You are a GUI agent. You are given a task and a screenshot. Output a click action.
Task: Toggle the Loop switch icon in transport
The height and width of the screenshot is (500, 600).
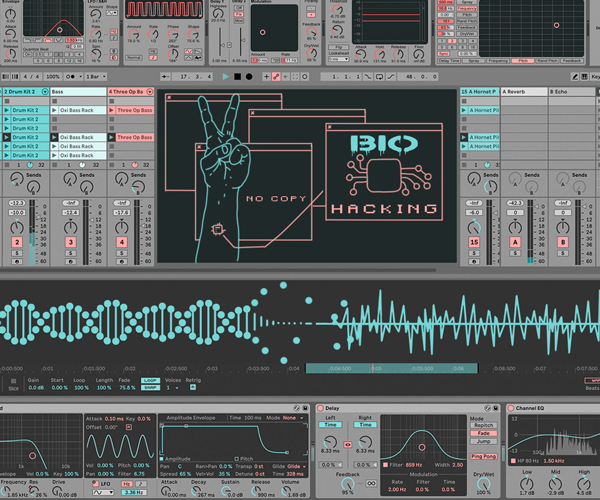[379, 77]
